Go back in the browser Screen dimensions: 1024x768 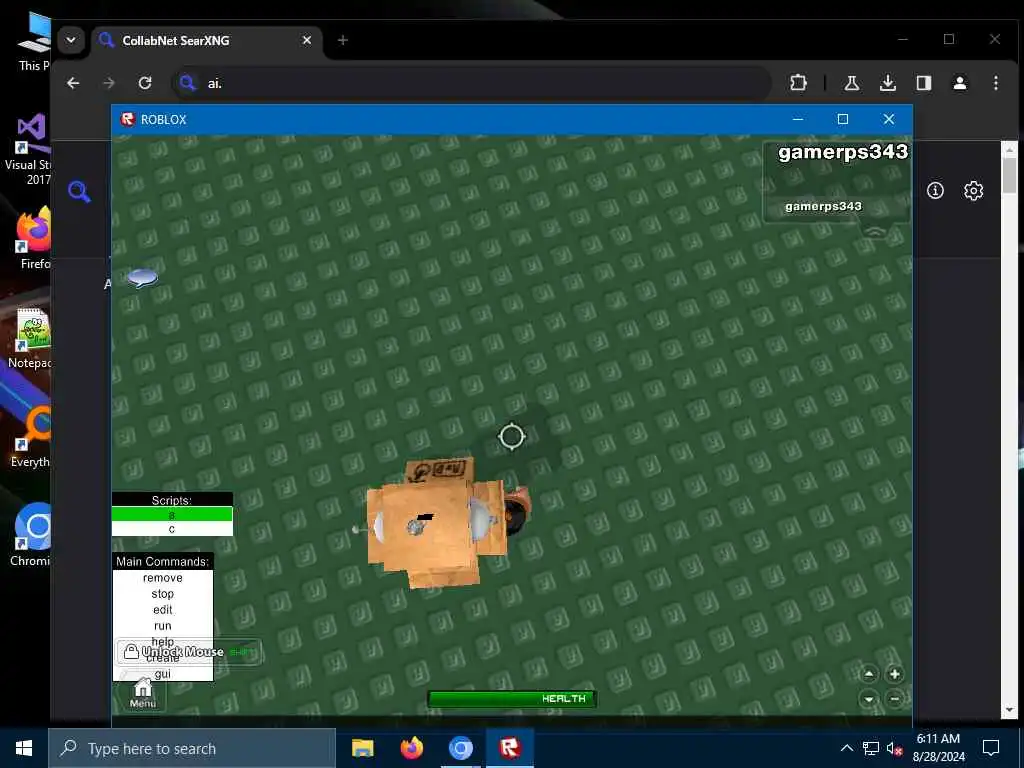pos(73,83)
